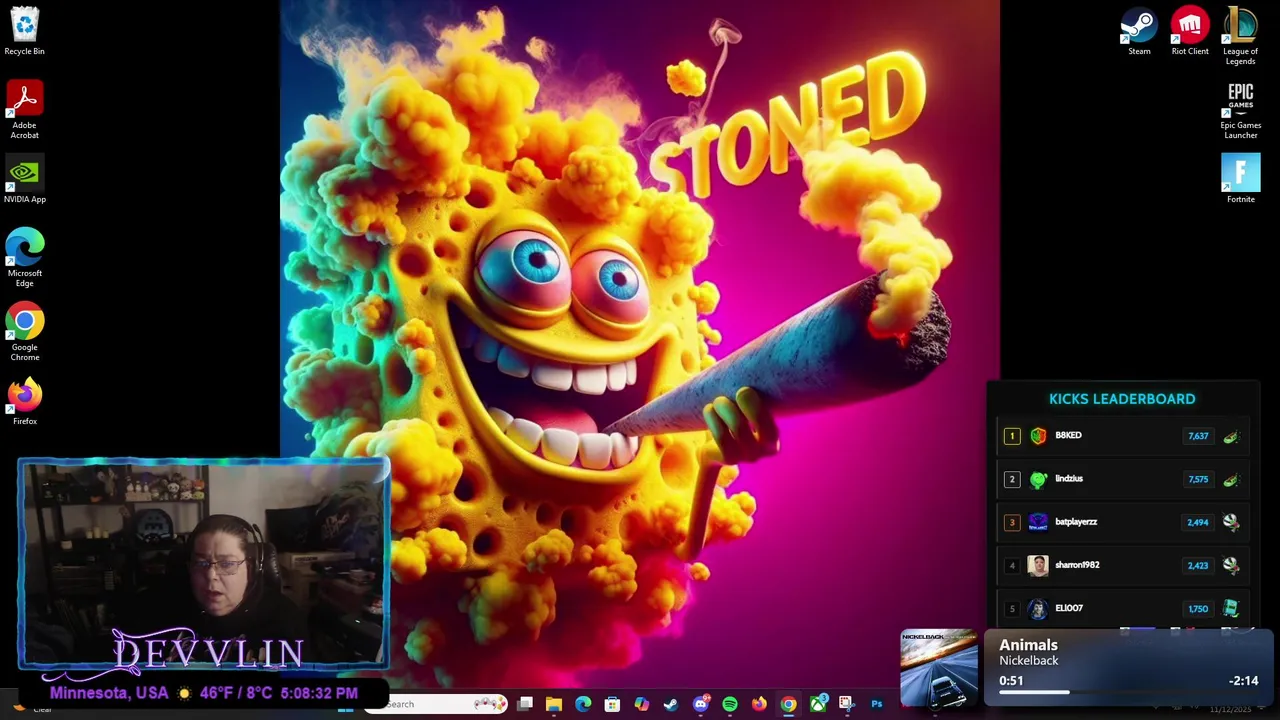The image size is (1280, 720).
Task: Open Copilot from the taskbar
Action: 641,704
